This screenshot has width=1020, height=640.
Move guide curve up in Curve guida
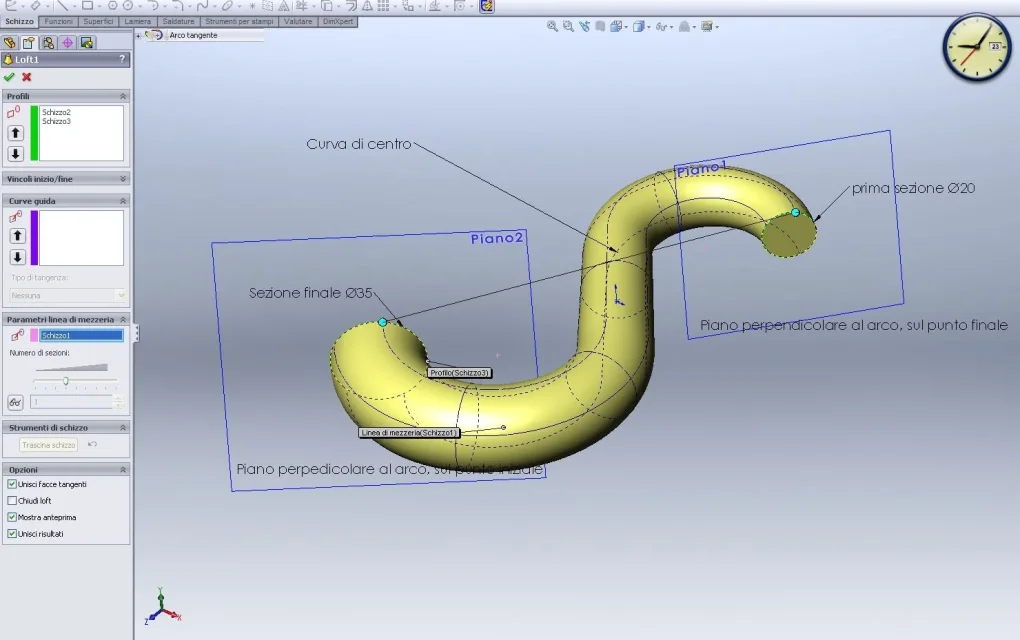18,235
